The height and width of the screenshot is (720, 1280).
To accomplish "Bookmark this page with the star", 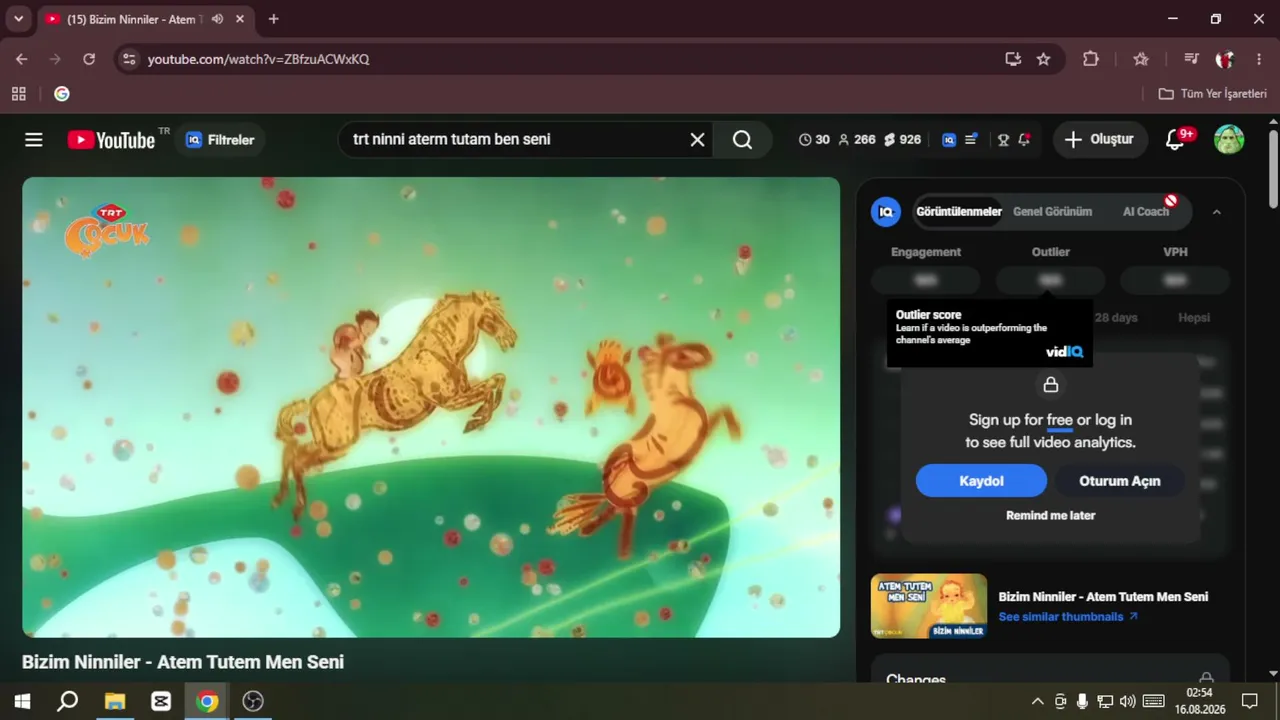I will click(1043, 59).
